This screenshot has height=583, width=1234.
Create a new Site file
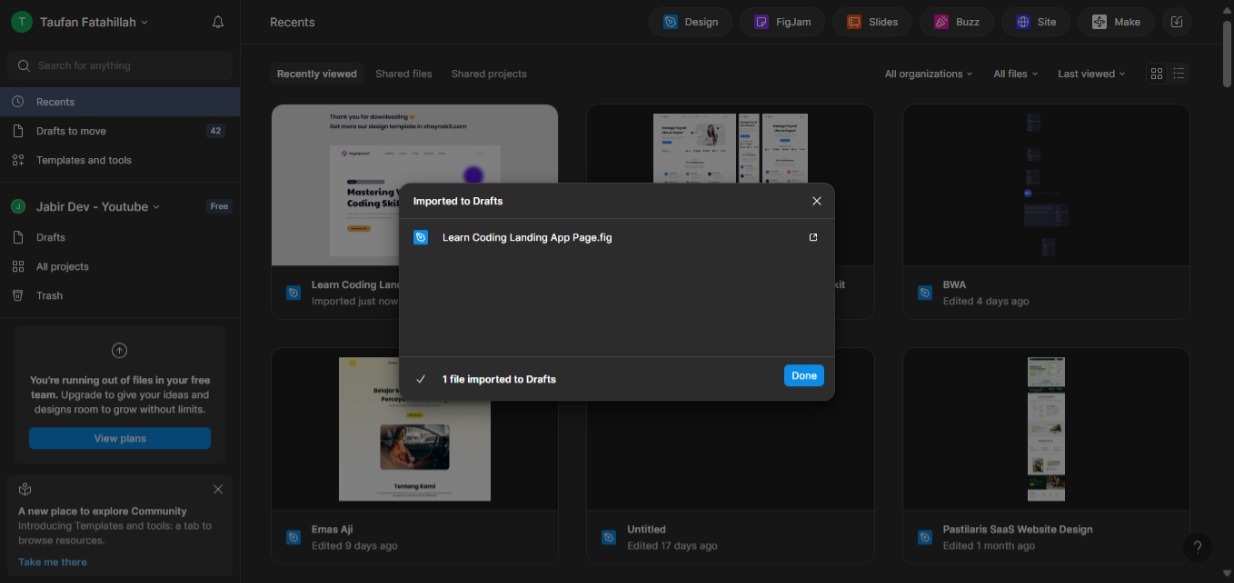tap(1036, 22)
